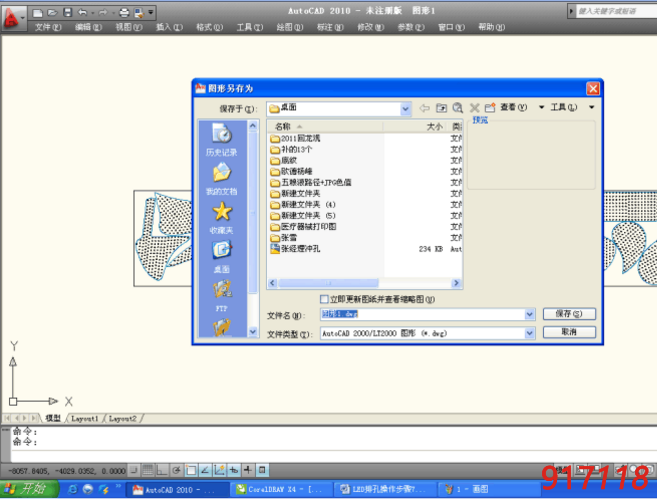Toggle Polar tracking in the status bar

click(176, 470)
